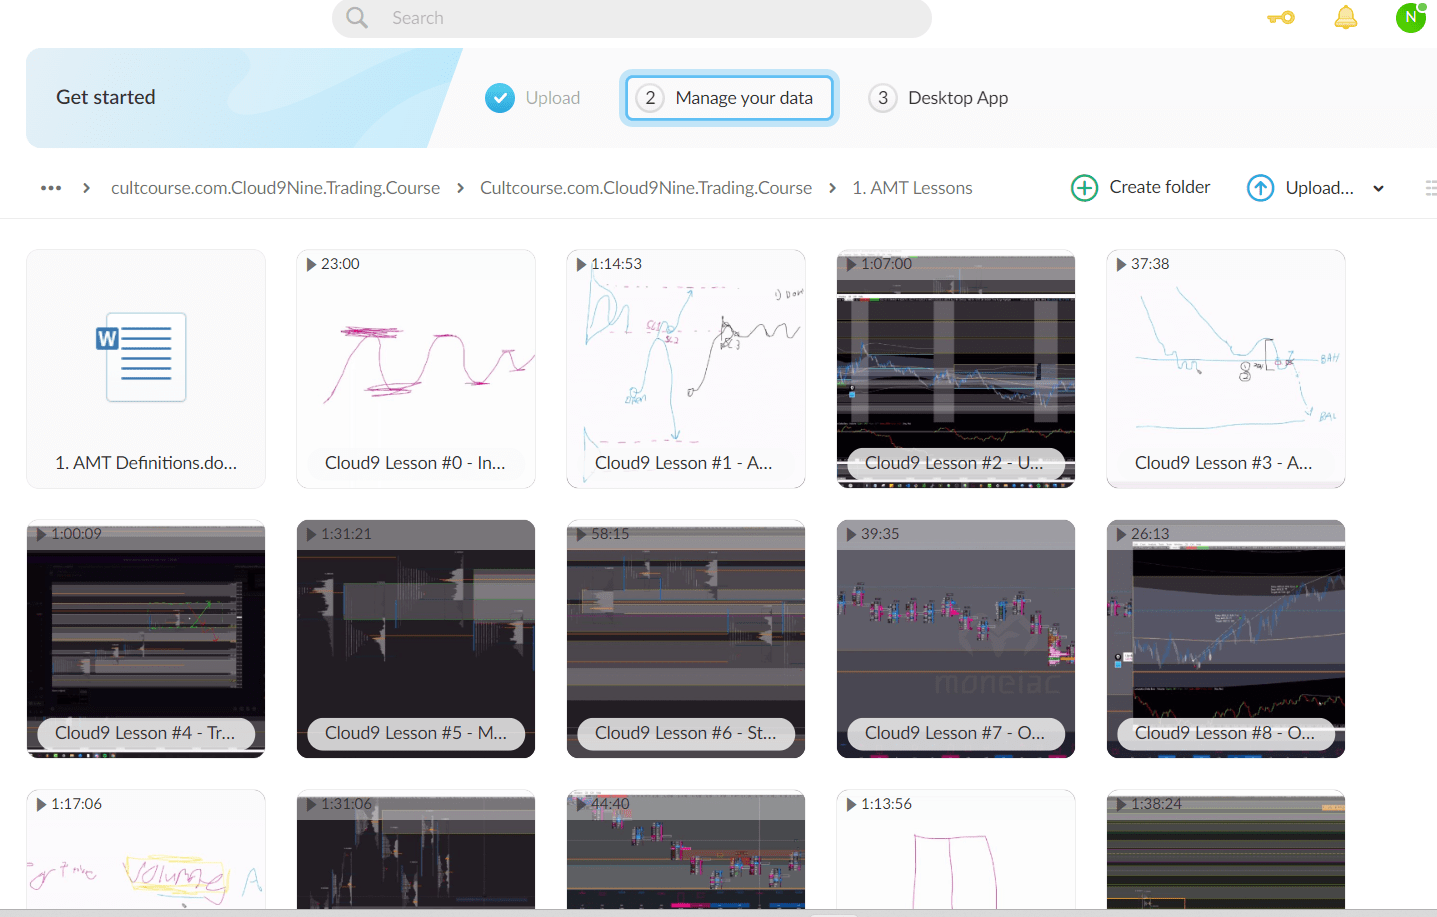Click the Create folder plus icon
Image resolution: width=1437 pixels, height=917 pixels.
pos(1084,188)
